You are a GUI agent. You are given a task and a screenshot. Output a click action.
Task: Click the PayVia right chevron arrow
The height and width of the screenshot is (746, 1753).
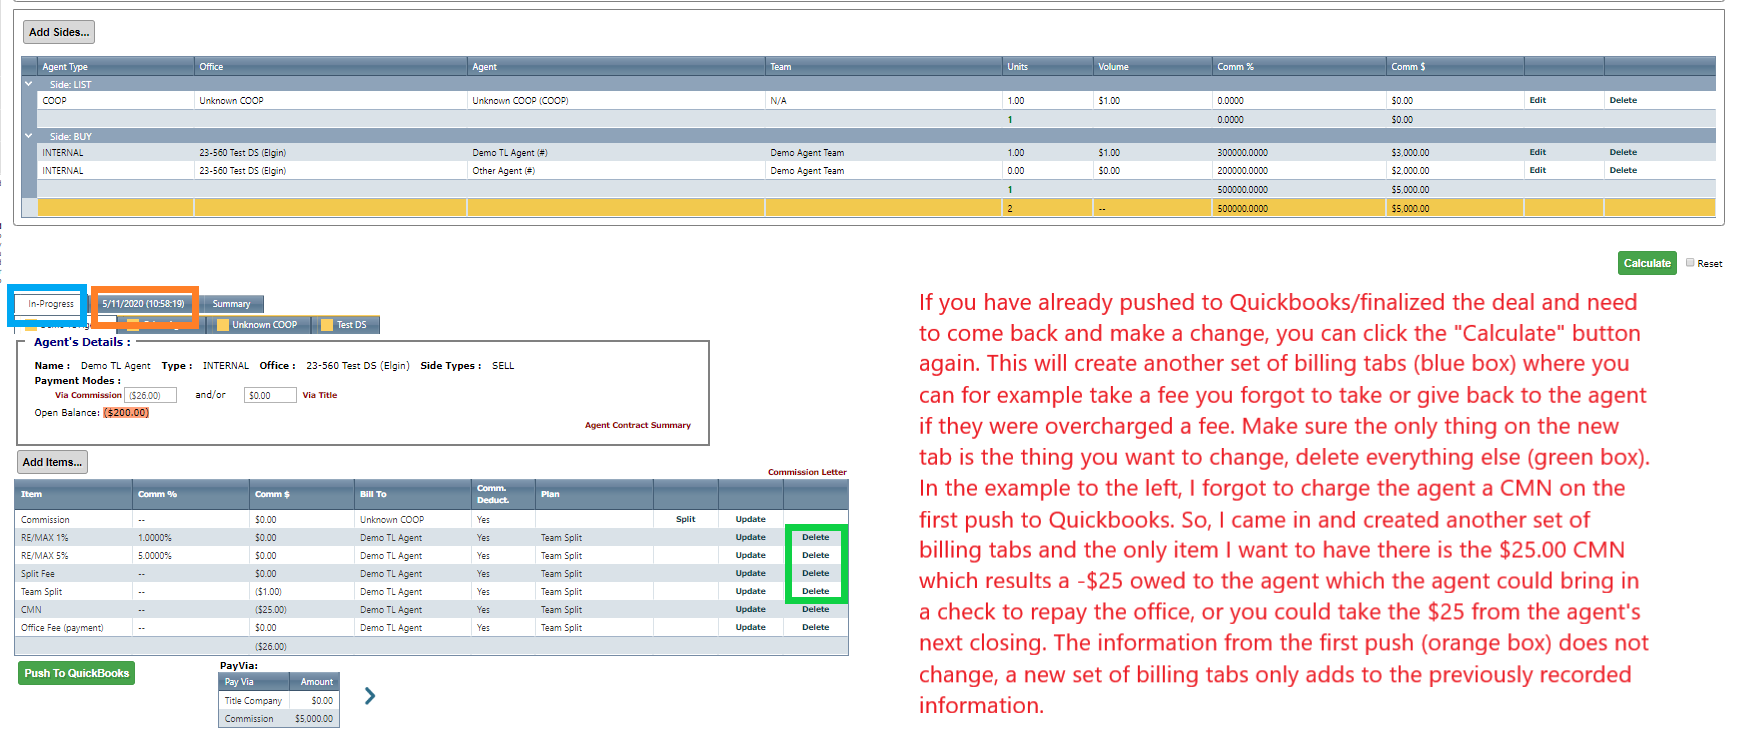coord(370,696)
